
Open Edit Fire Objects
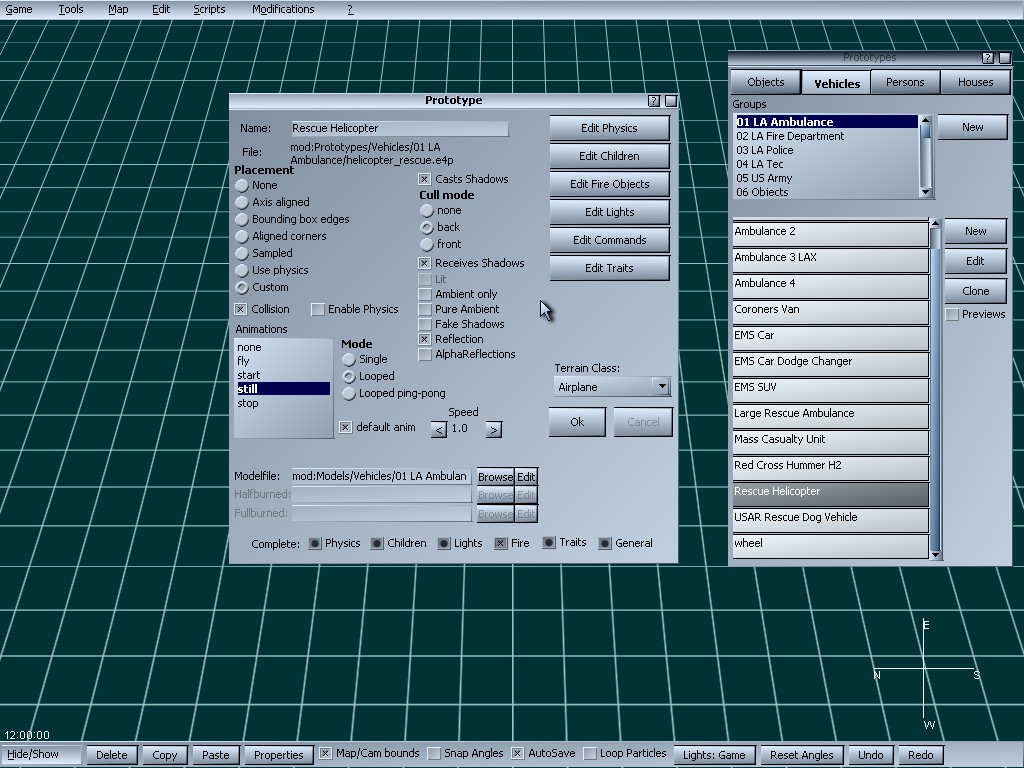[609, 184]
